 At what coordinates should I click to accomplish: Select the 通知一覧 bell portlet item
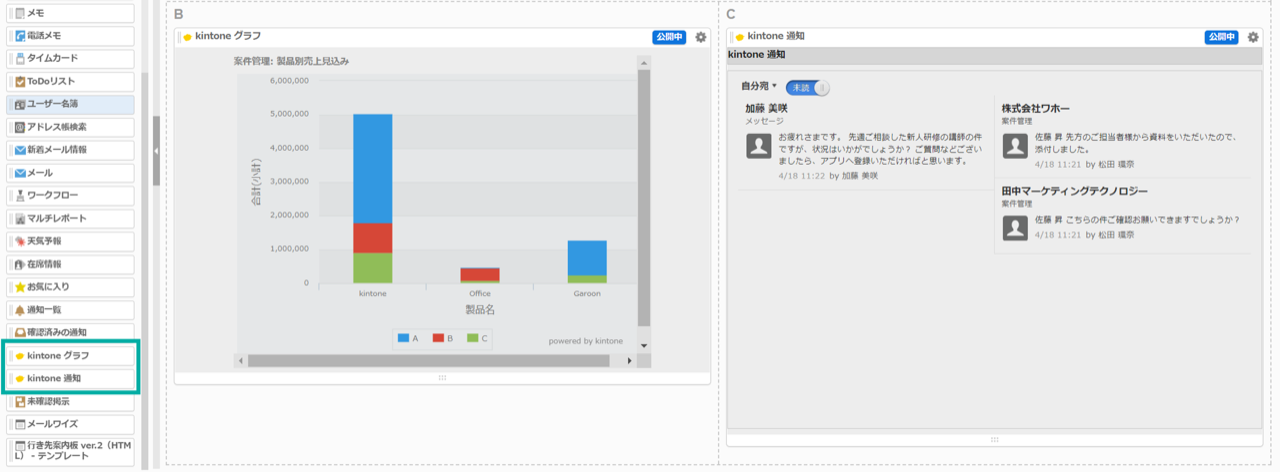click(70, 310)
